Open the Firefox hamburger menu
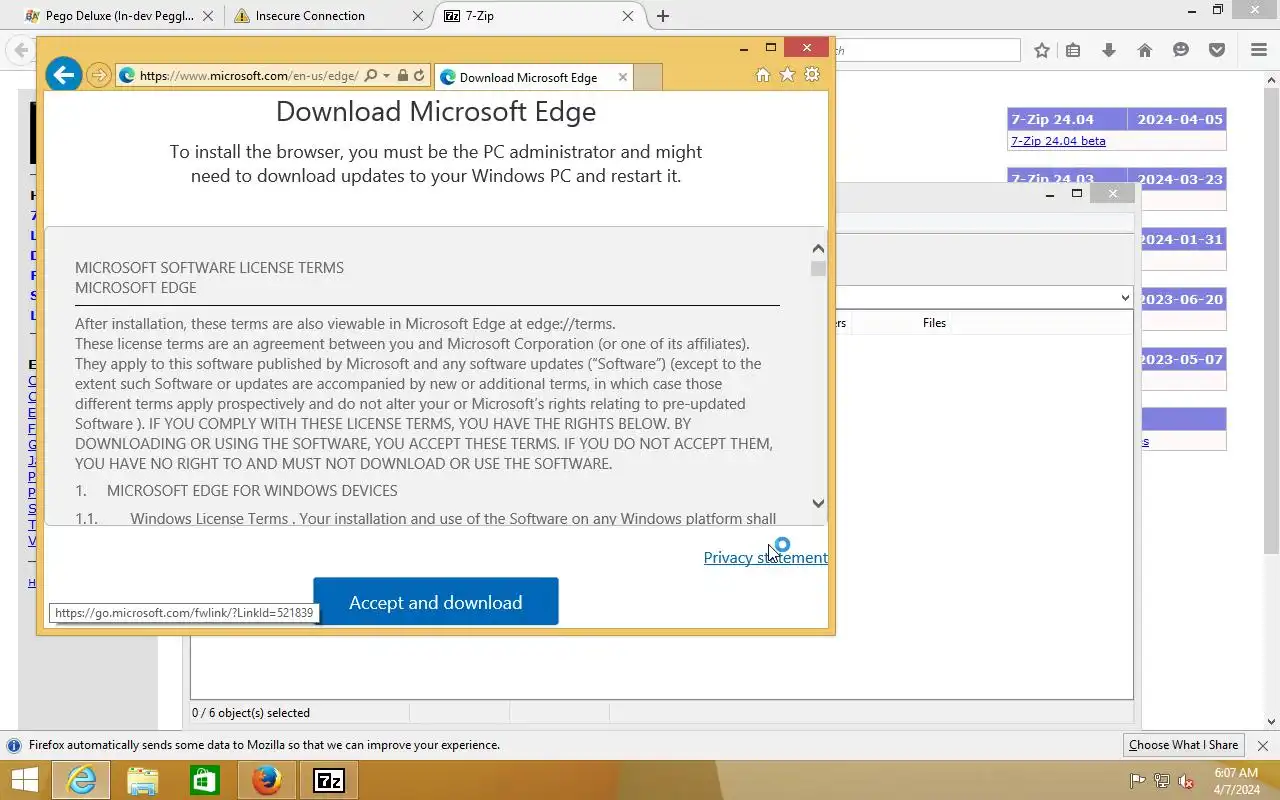1280x800 pixels. click(1259, 50)
